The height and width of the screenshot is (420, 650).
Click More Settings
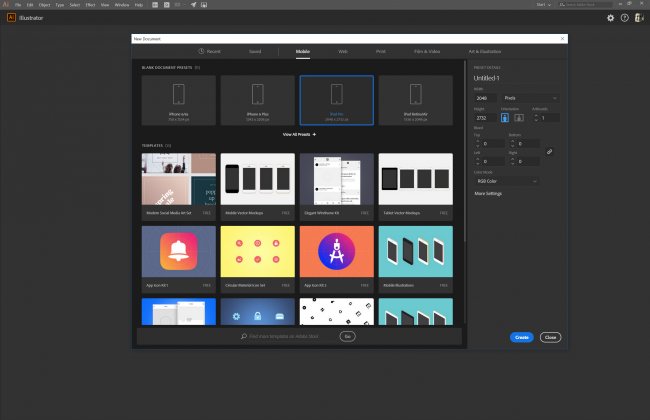click(x=488, y=194)
